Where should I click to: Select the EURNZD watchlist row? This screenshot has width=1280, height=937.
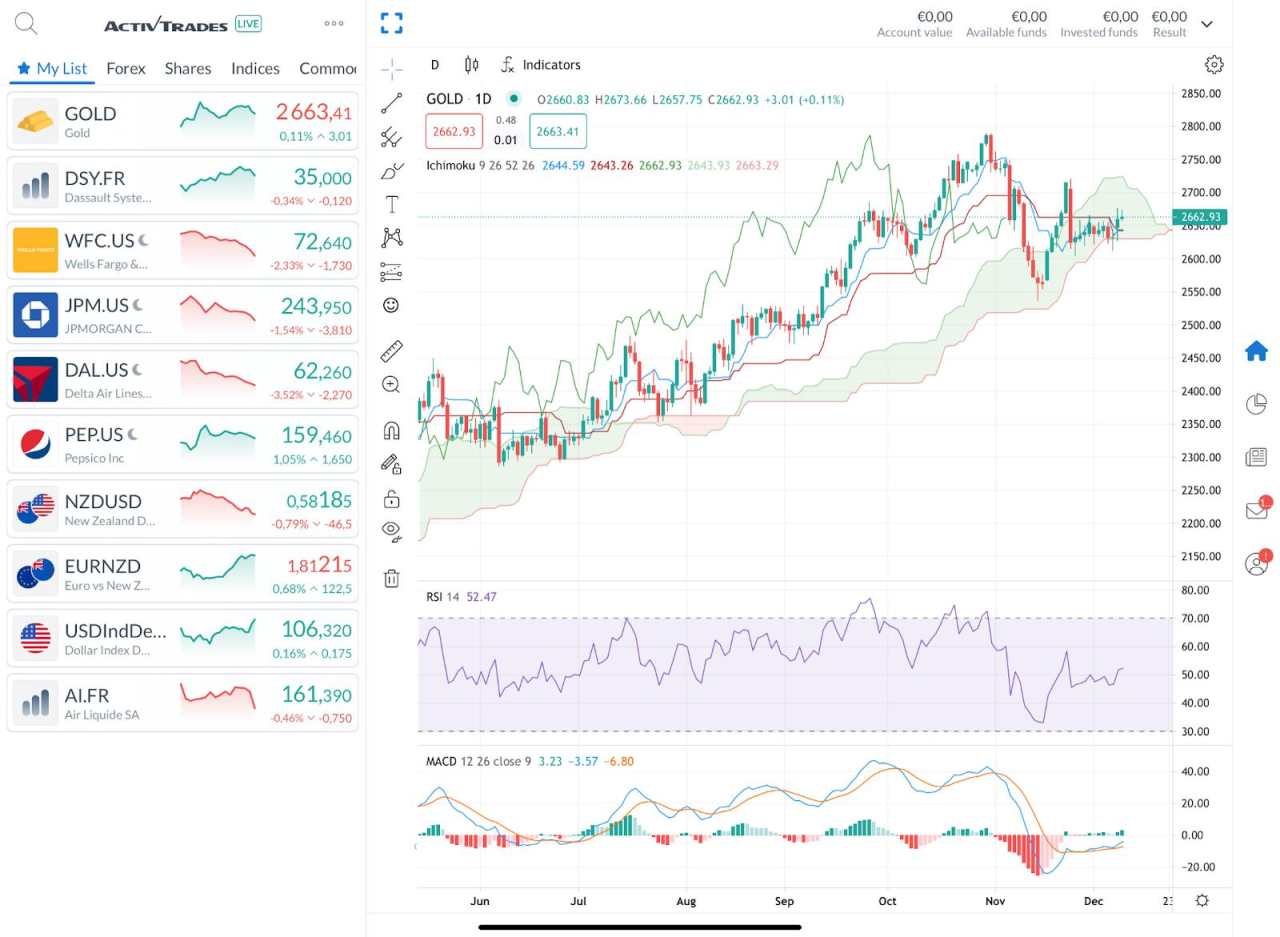tap(183, 575)
